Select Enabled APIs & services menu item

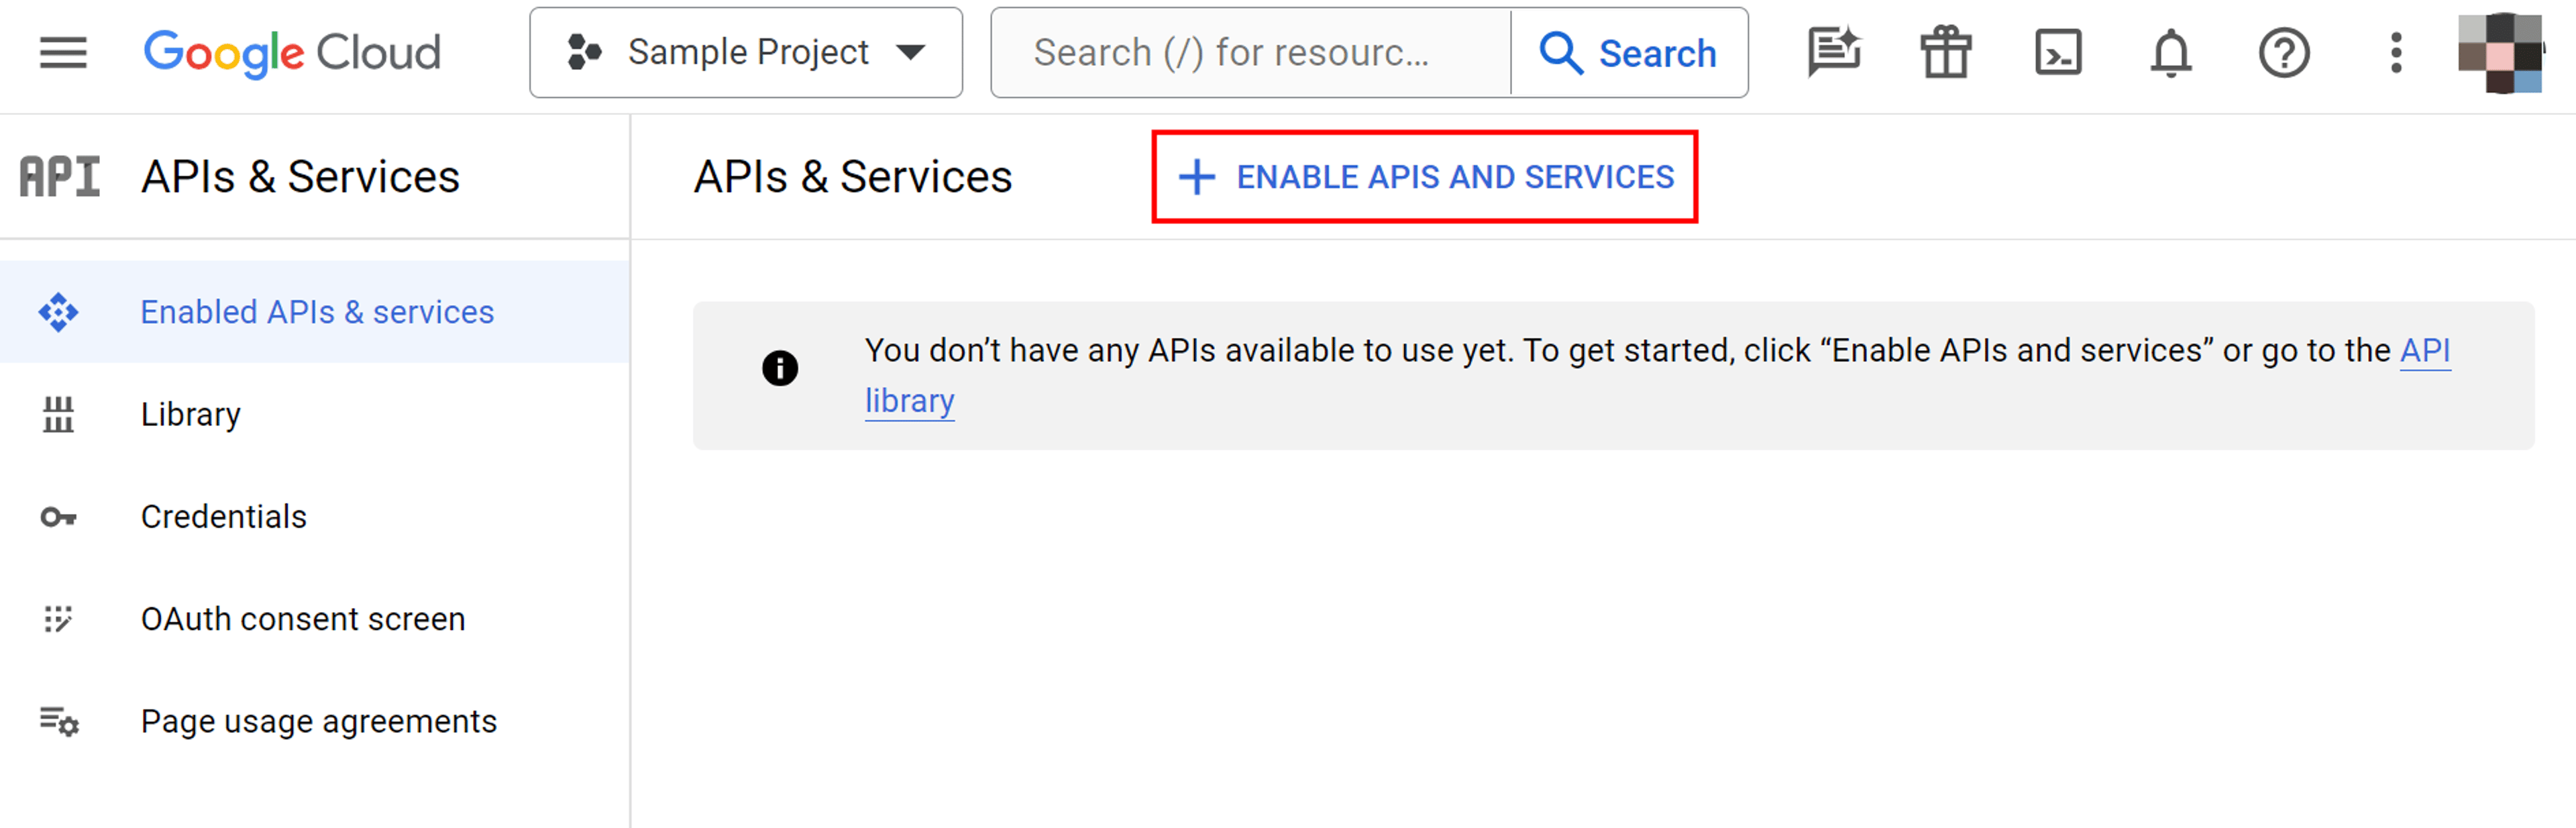pos(315,312)
